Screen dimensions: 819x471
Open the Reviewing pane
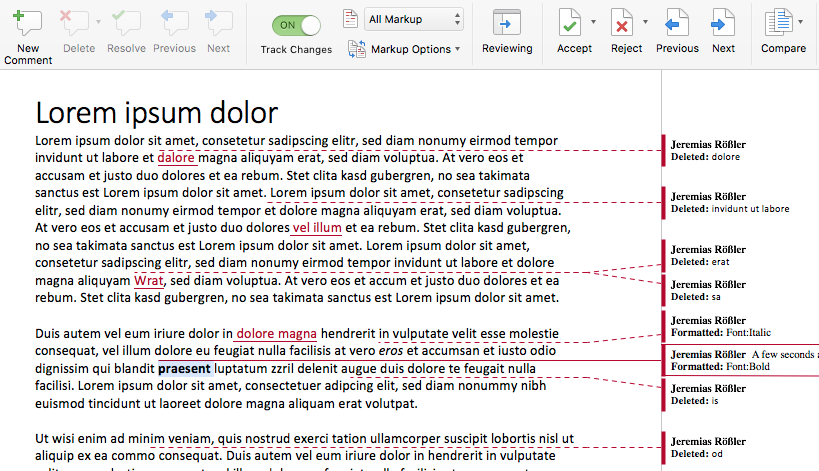coord(507,31)
